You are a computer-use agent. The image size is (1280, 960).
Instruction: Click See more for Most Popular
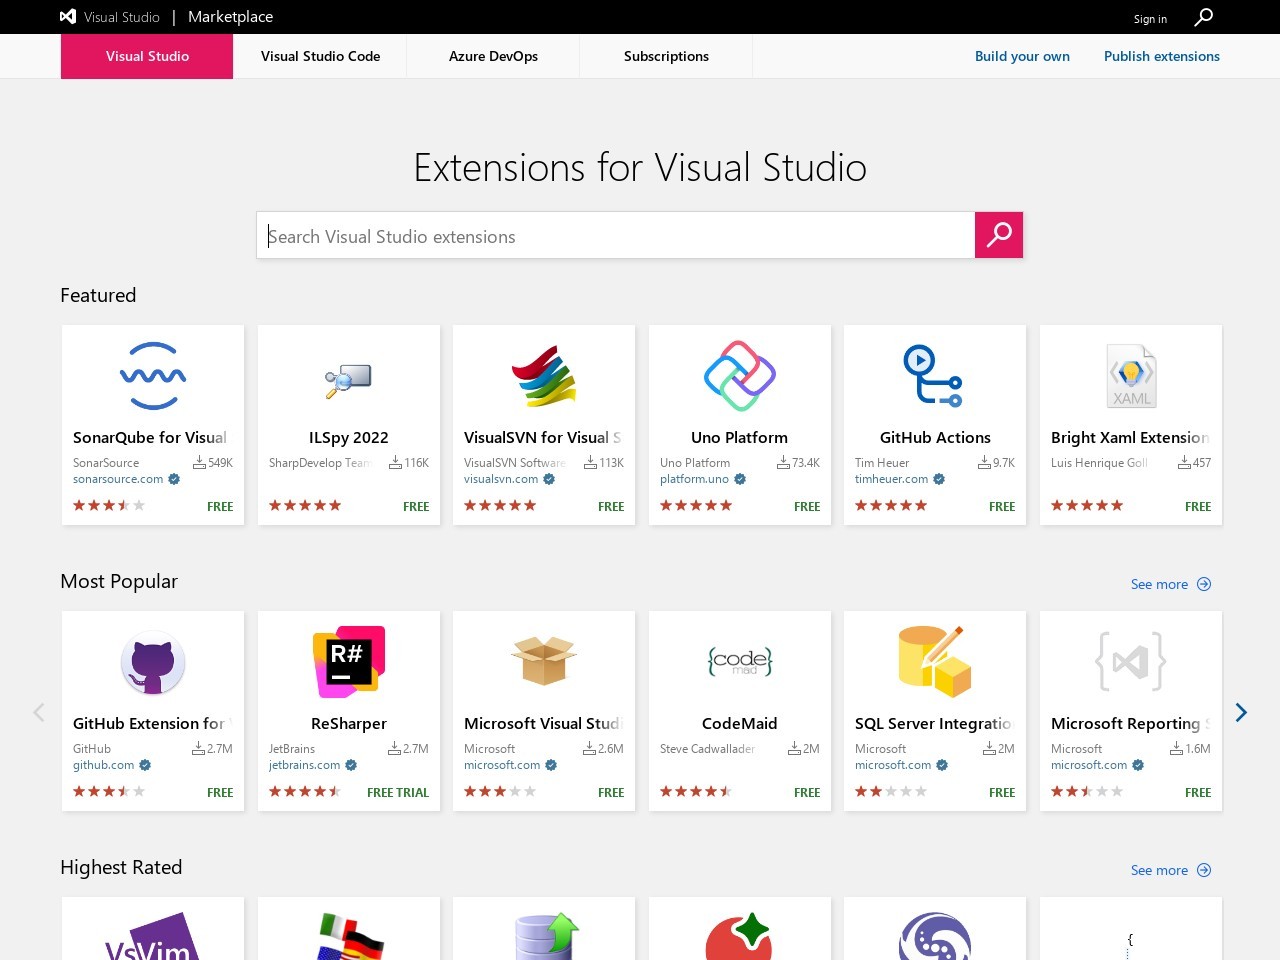[x=1159, y=584]
